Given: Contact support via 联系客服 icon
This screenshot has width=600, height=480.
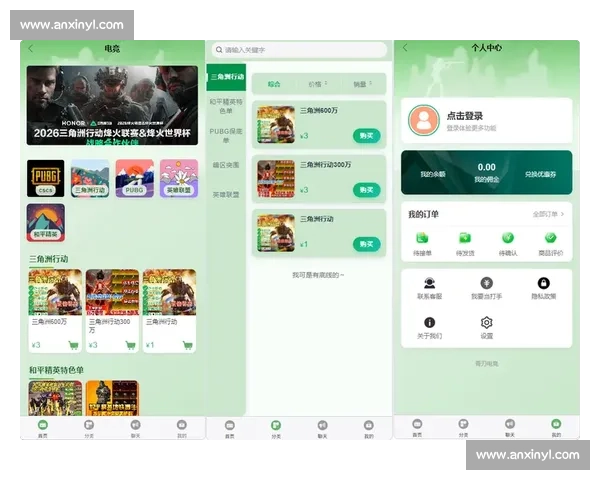Looking at the screenshot, I should coord(429,283).
